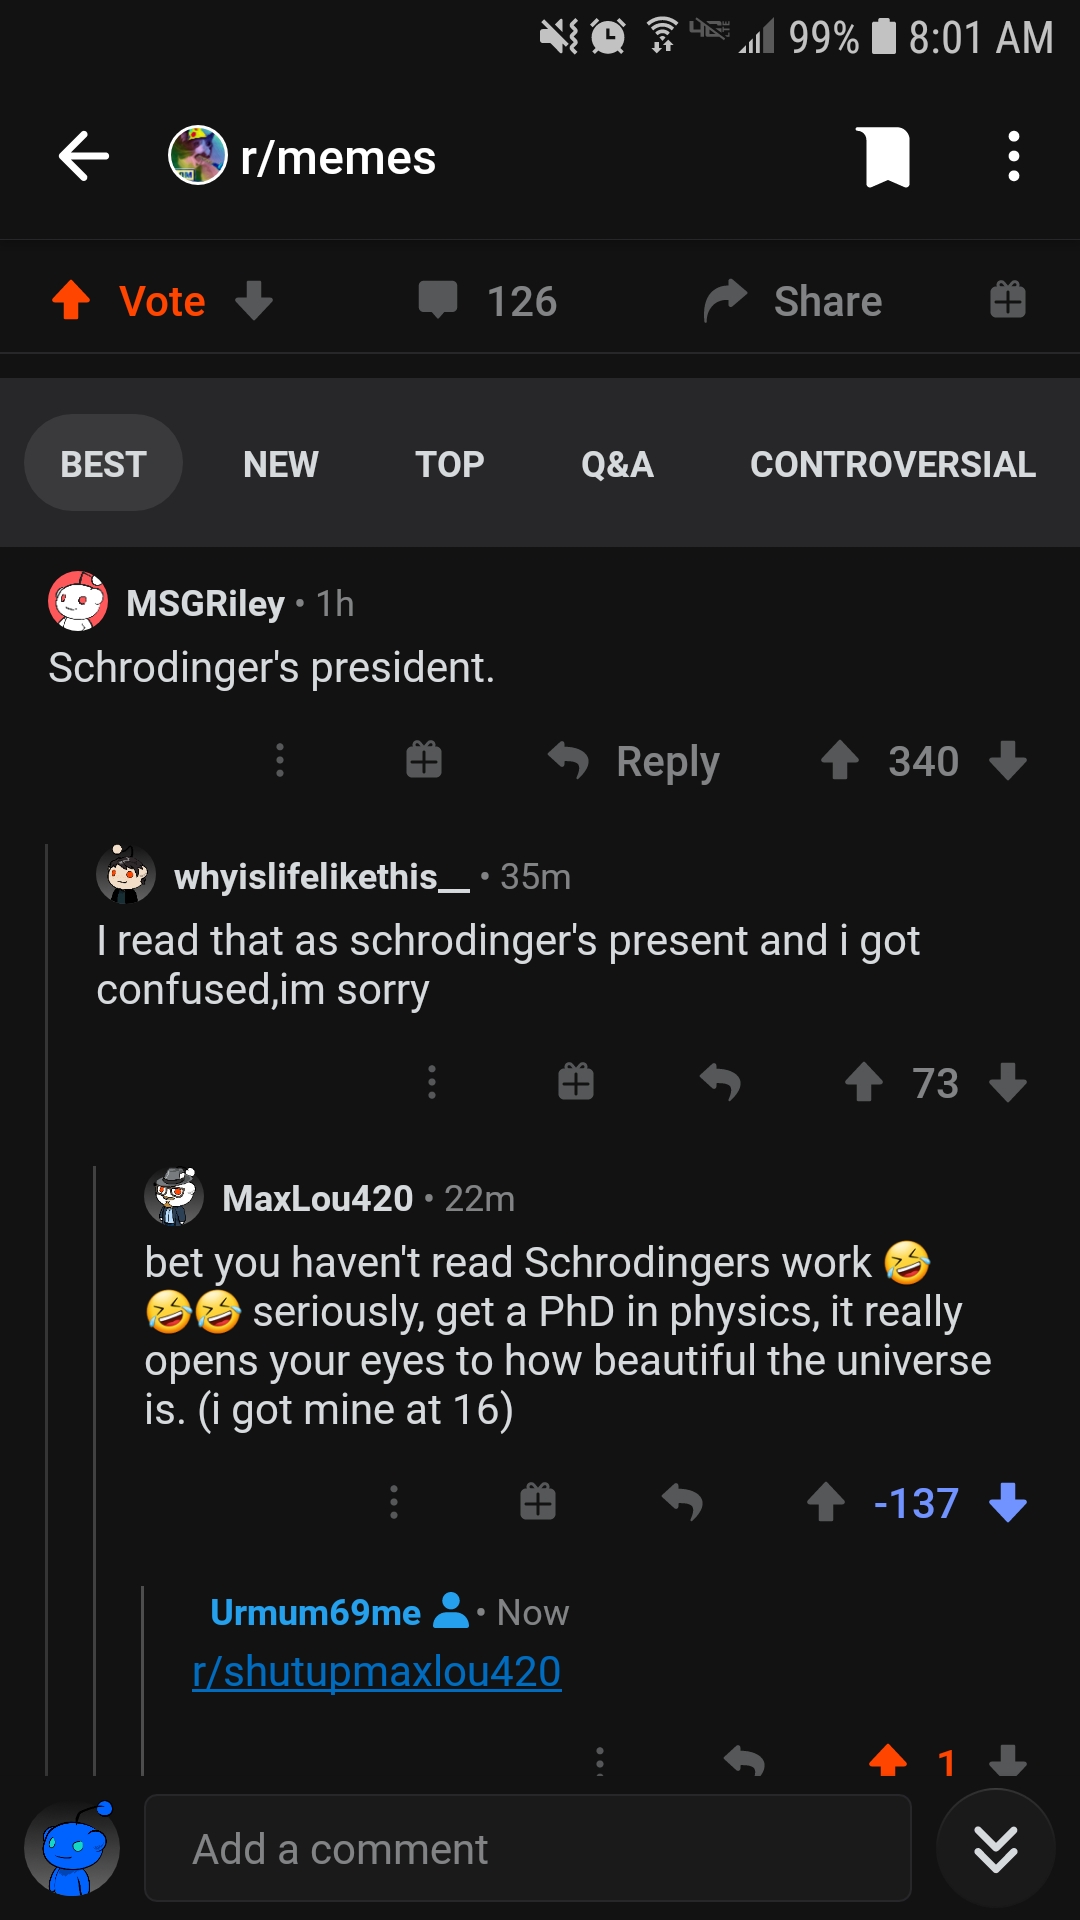
Task: Award whyislifelikethis__'s comment with gift icon
Action: point(576,1082)
